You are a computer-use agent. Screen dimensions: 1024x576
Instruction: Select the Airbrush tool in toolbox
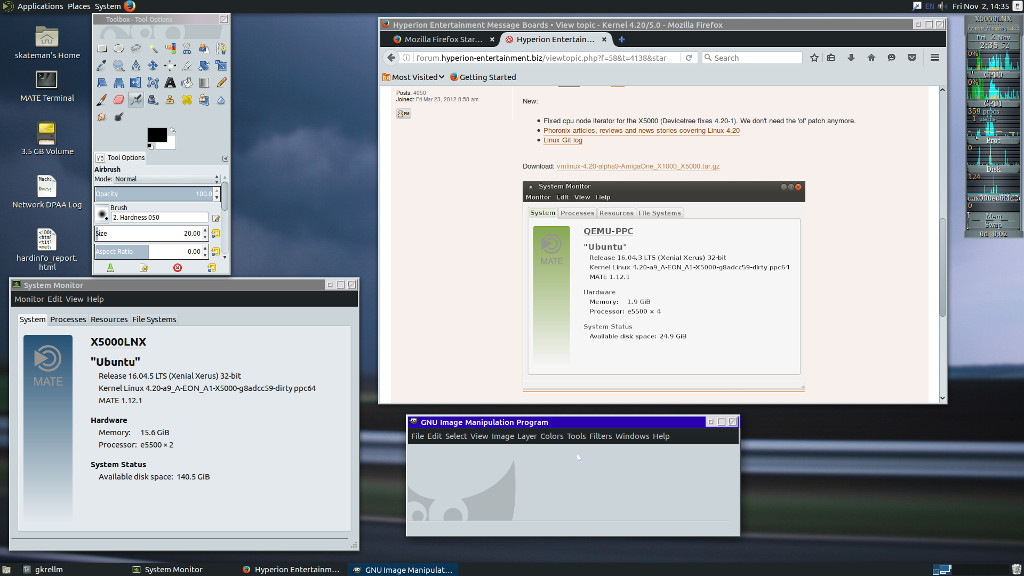136,100
